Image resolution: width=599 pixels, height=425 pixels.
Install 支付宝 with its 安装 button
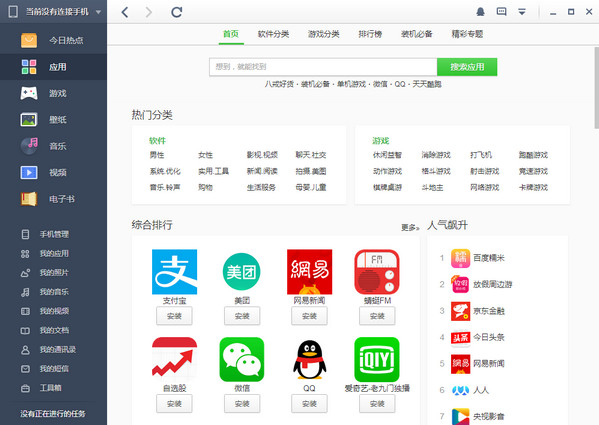174,316
